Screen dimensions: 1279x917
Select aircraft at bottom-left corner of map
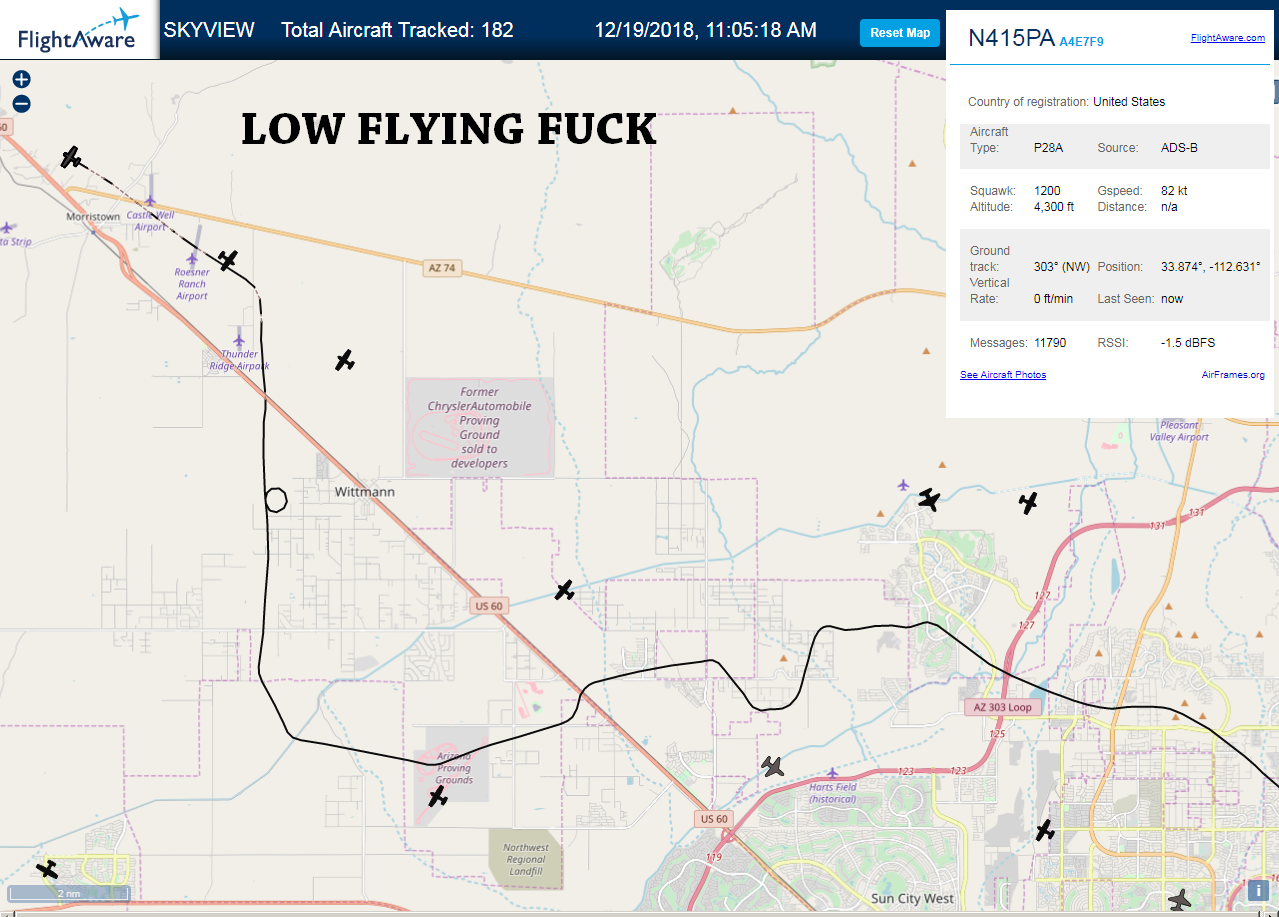(46, 869)
